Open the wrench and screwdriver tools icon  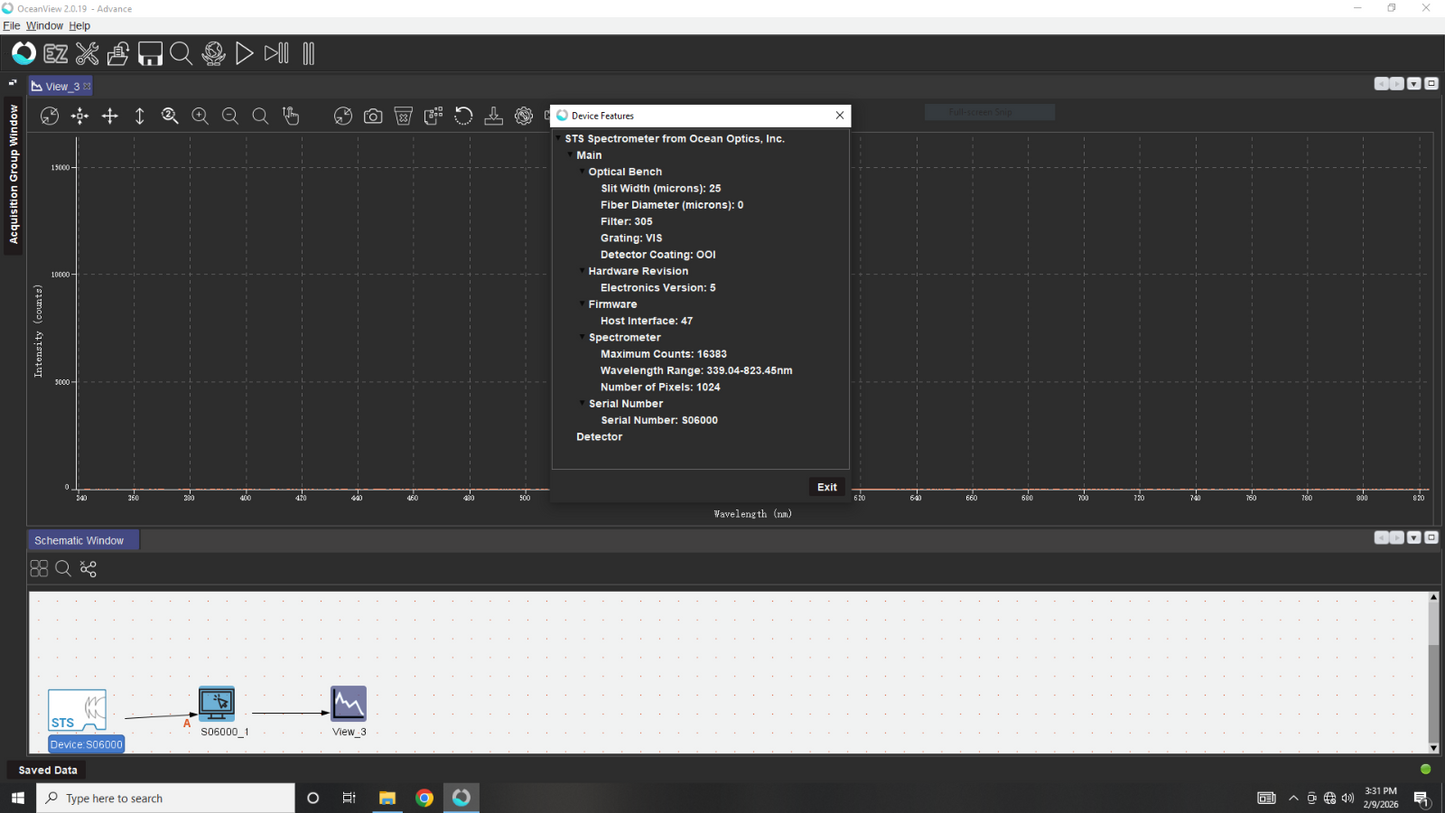tap(87, 54)
